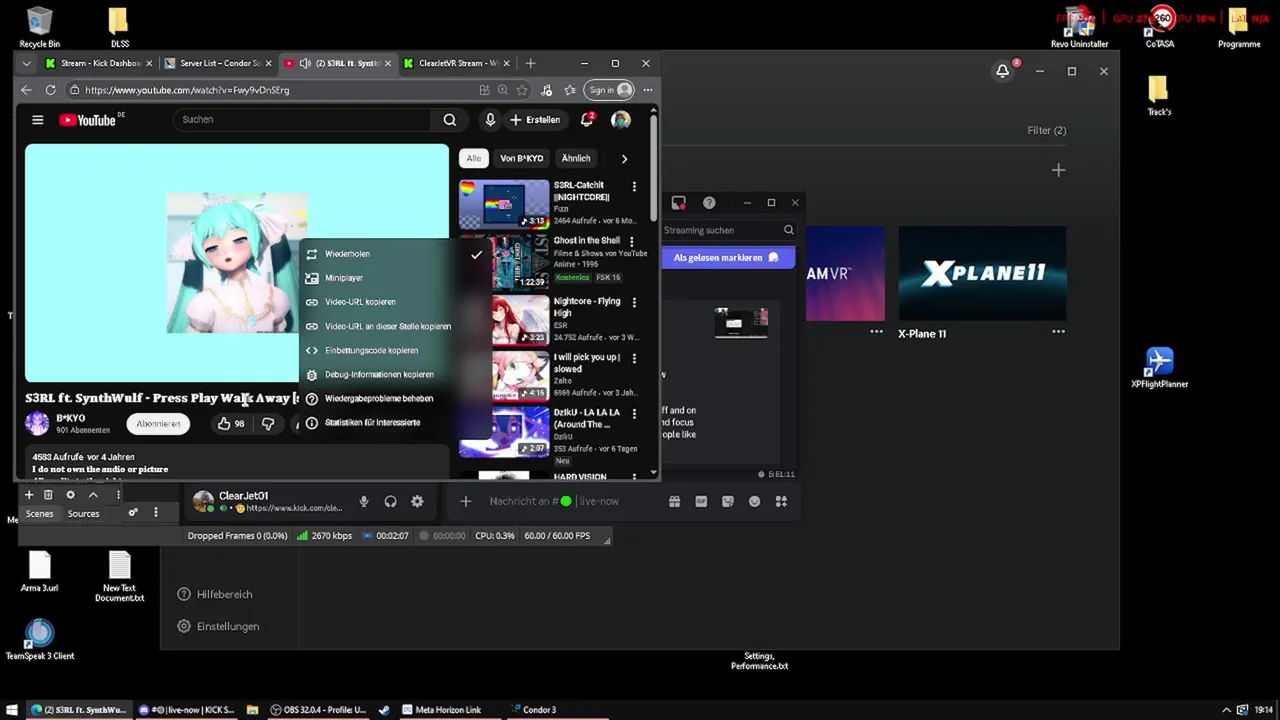Bookmark page with the star icon

click(521, 90)
